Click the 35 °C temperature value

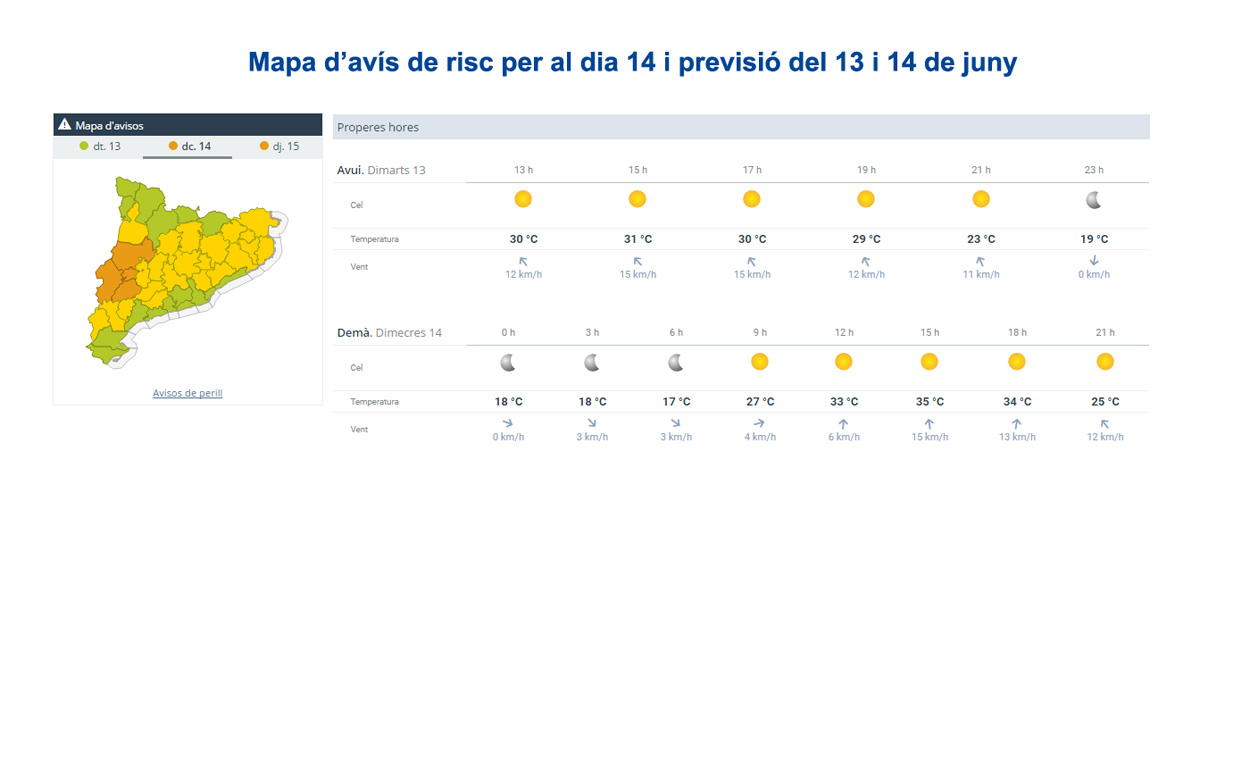(x=930, y=402)
